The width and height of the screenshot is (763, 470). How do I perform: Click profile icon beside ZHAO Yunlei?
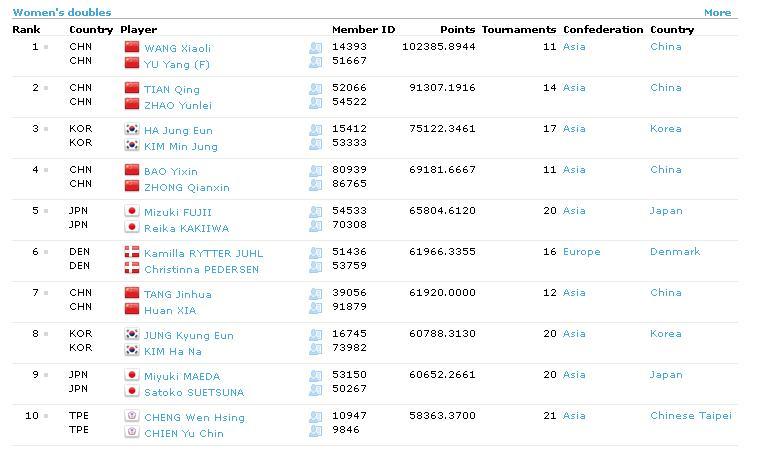(315, 103)
